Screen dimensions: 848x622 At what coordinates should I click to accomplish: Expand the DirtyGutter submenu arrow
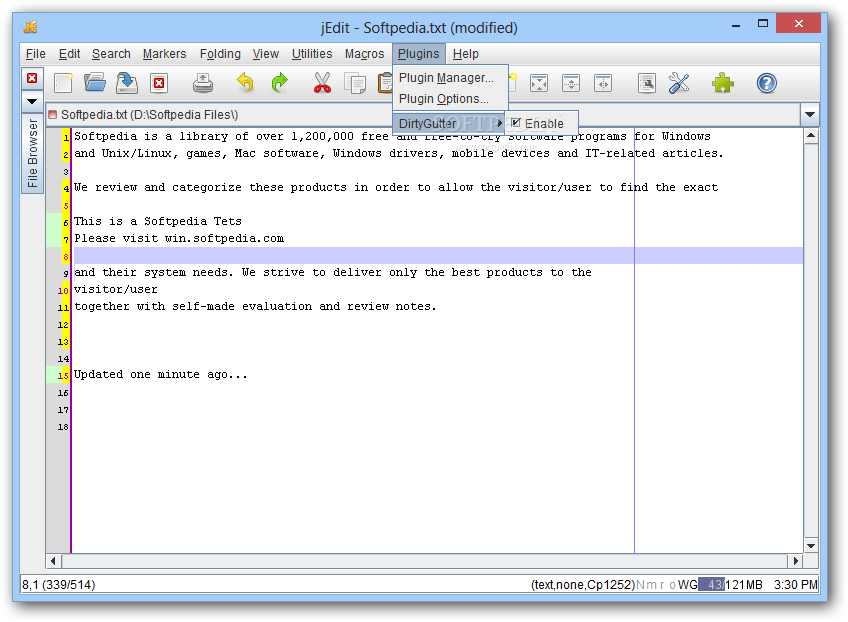click(500, 123)
